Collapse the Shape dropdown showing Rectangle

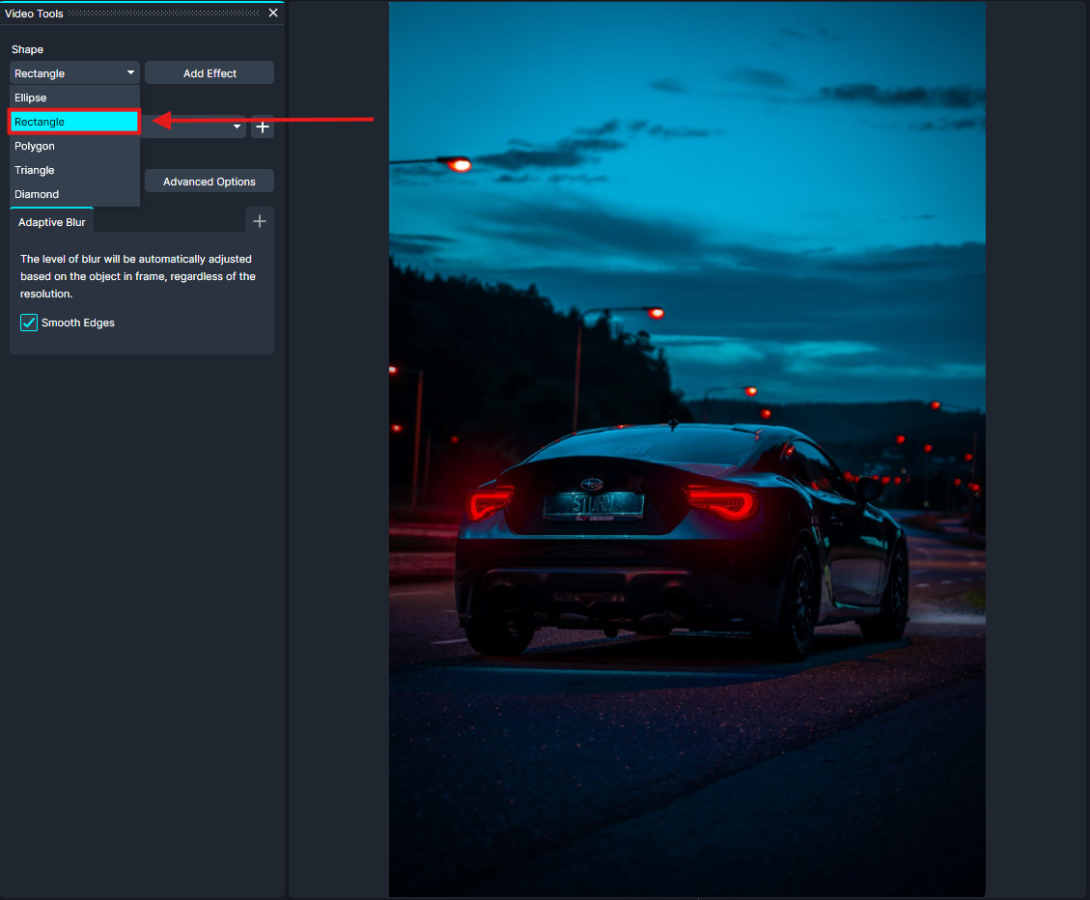click(x=75, y=73)
